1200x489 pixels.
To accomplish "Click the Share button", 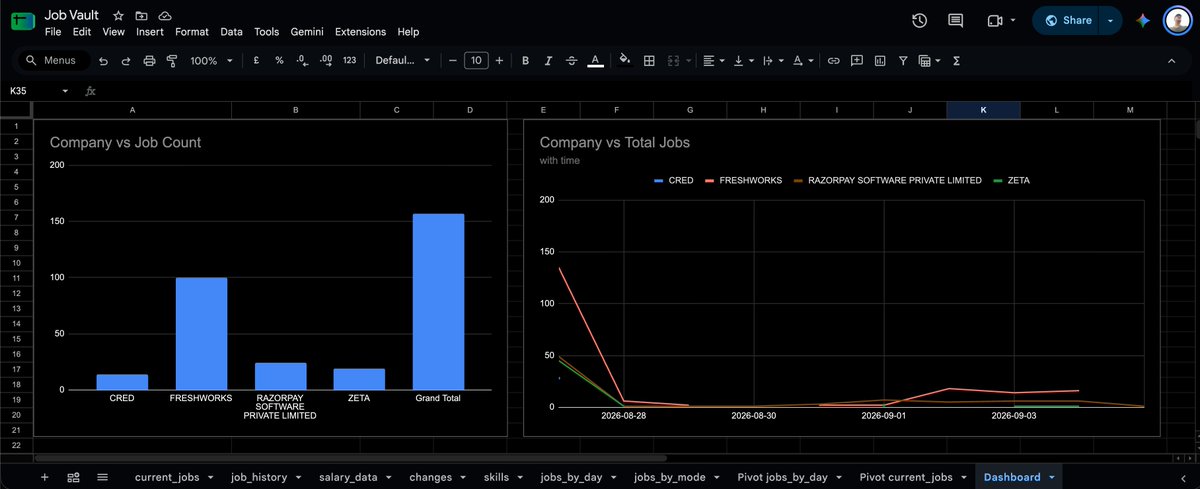I will pos(1066,20).
